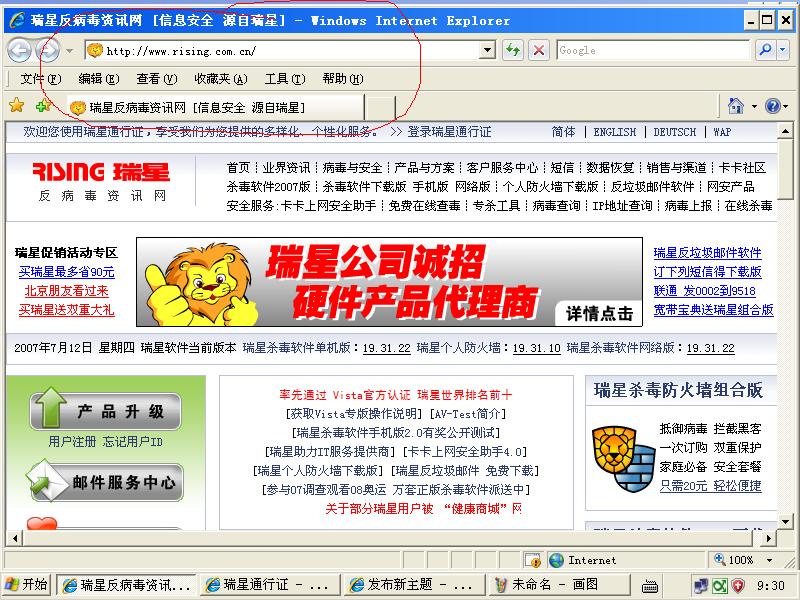Click the 详情点击 banner button
The height and width of the screenshot is (600, 800).
(x=599, y=313)
